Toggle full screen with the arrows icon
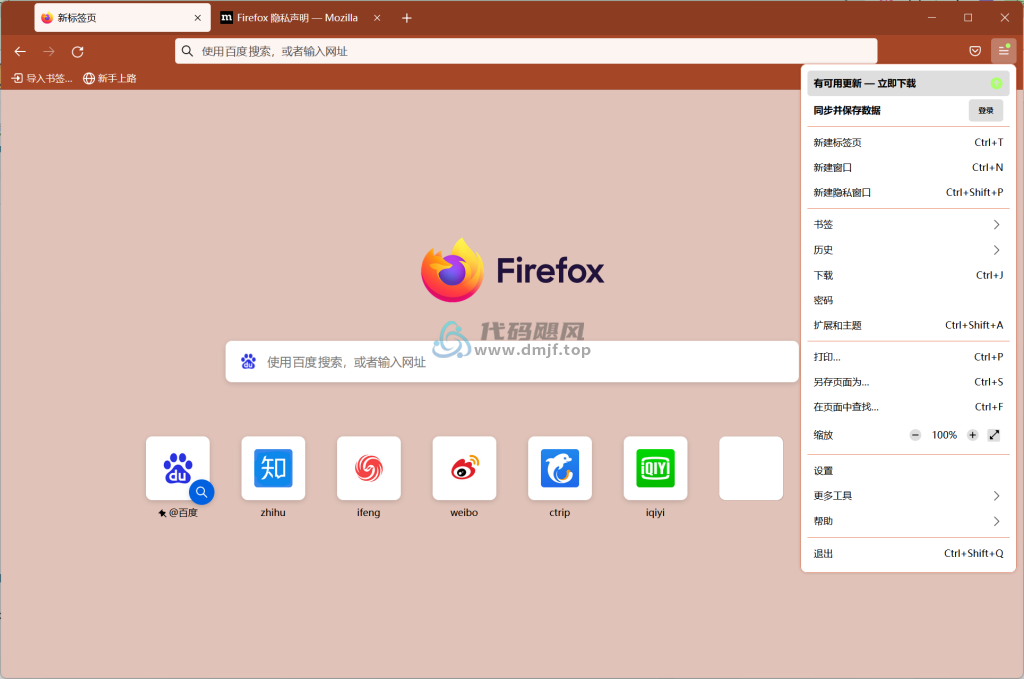Image resolution: width=1024 pixels, height=679 pixels. pyautogui.click(x=994, y=435)
